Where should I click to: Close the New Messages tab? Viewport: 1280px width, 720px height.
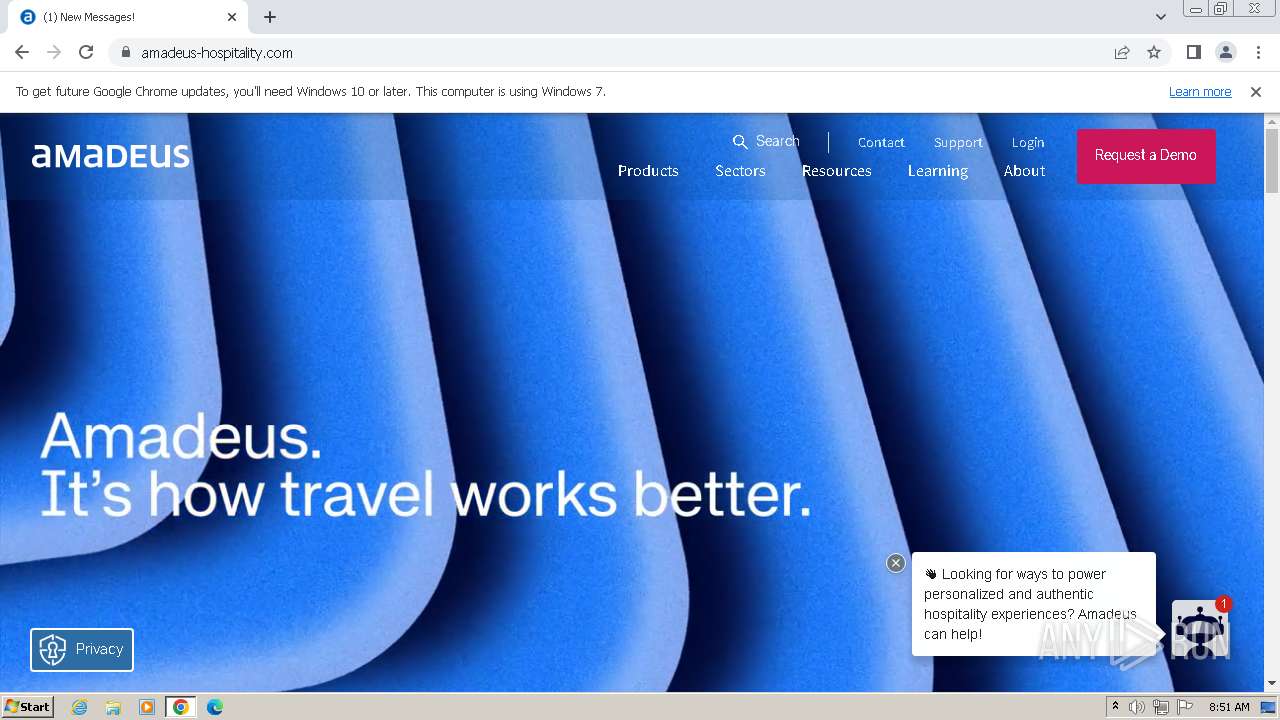[232, 17]
